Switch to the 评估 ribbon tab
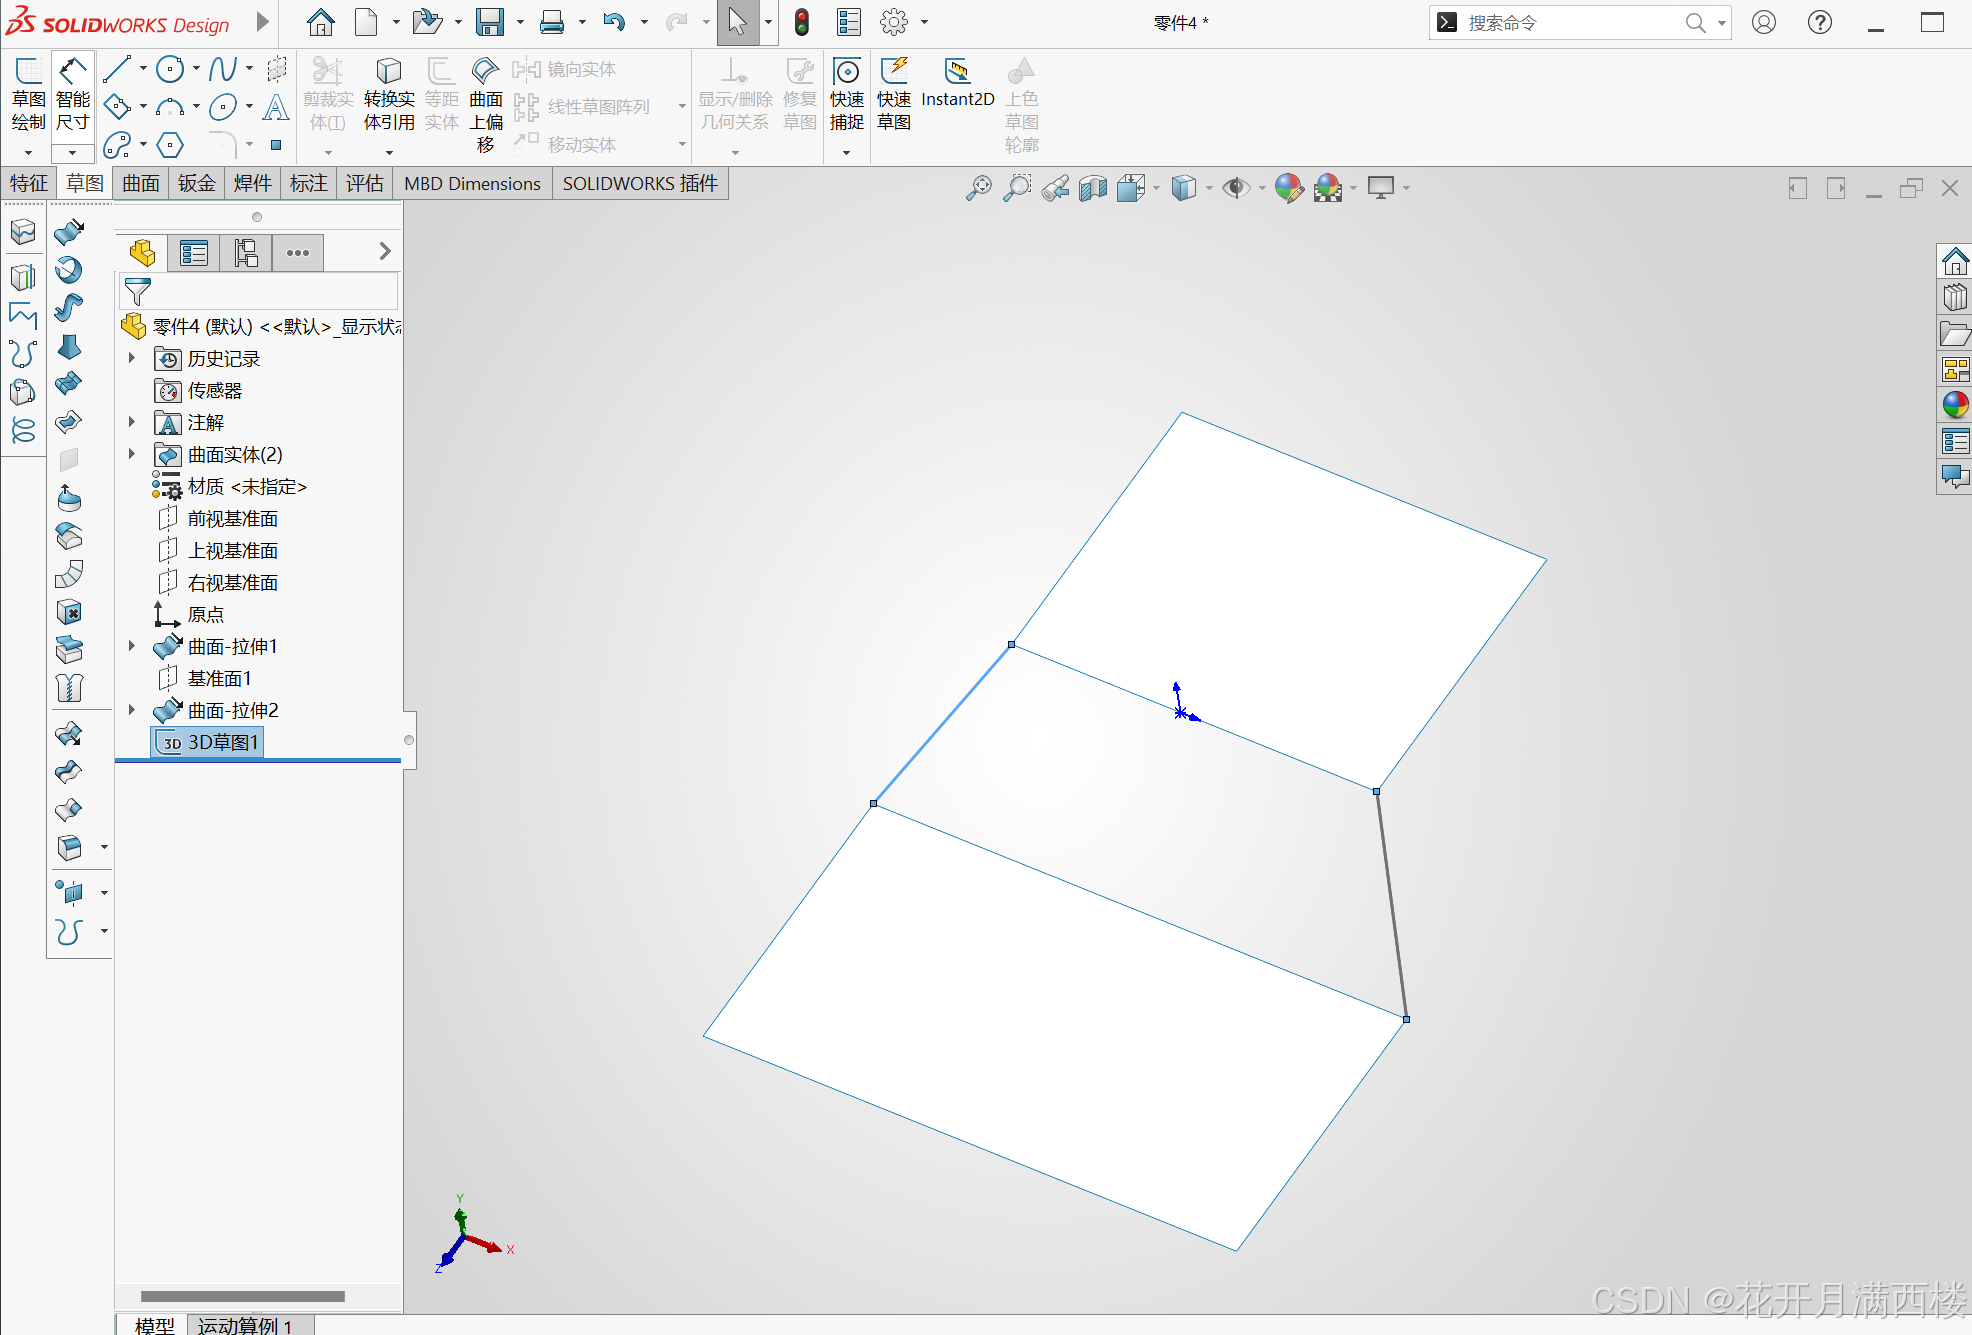Image resolution: width=1972 pixels, height=1335 pixels. (365, 183)
